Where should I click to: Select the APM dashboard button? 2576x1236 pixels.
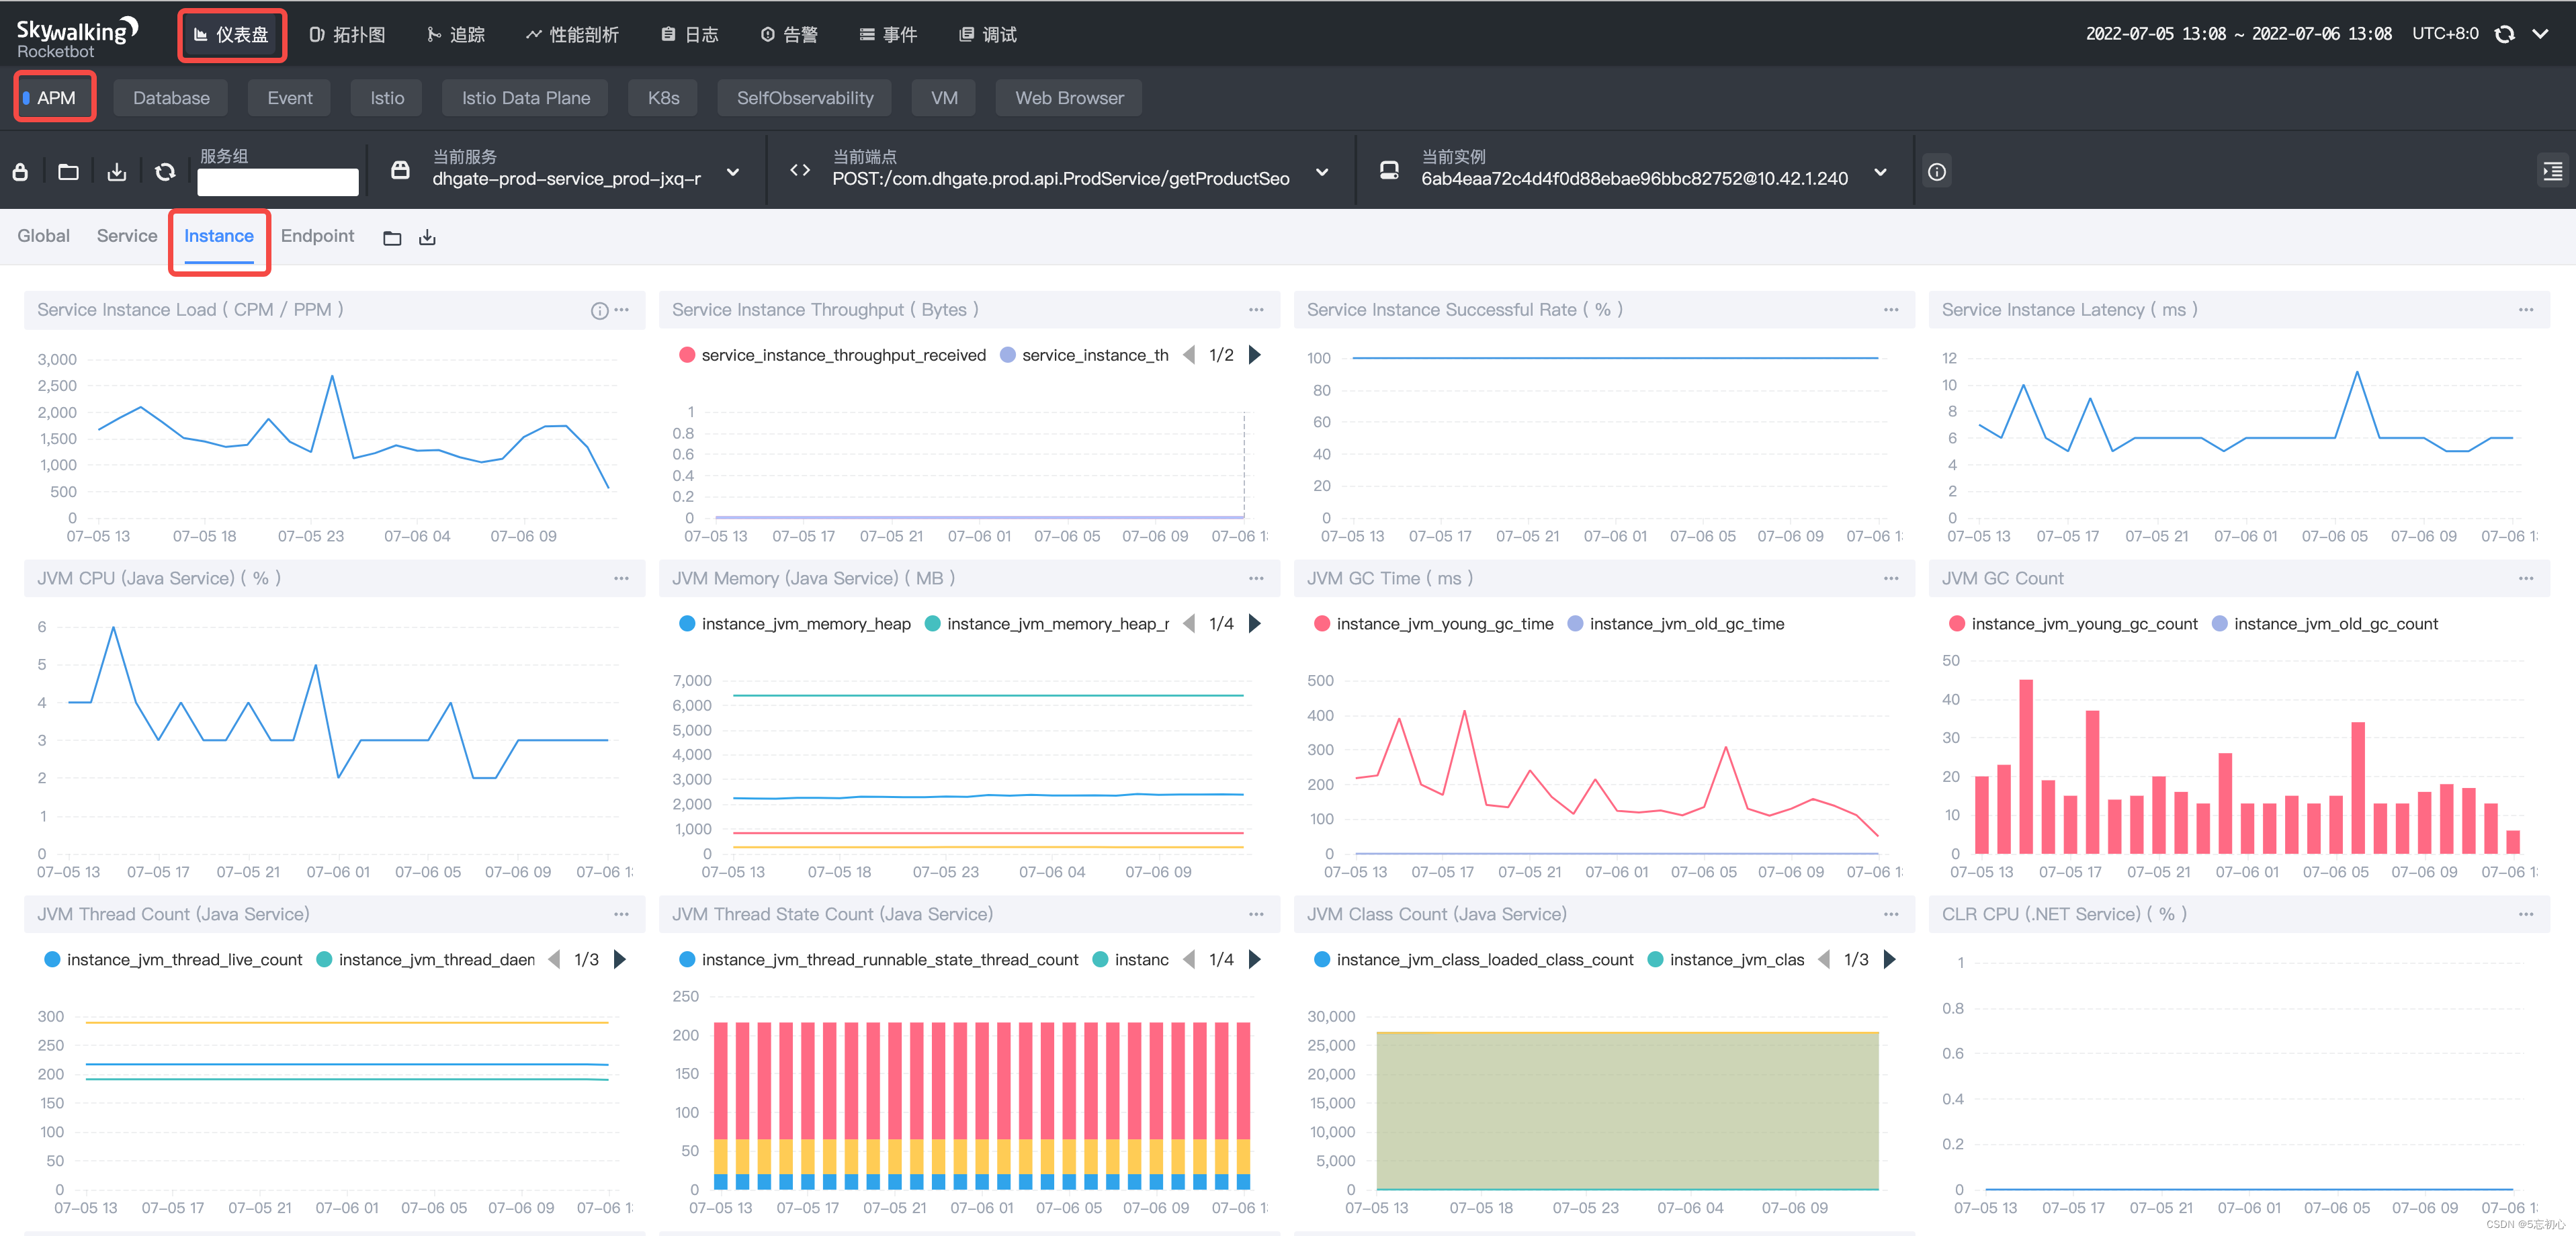point(55,98)
